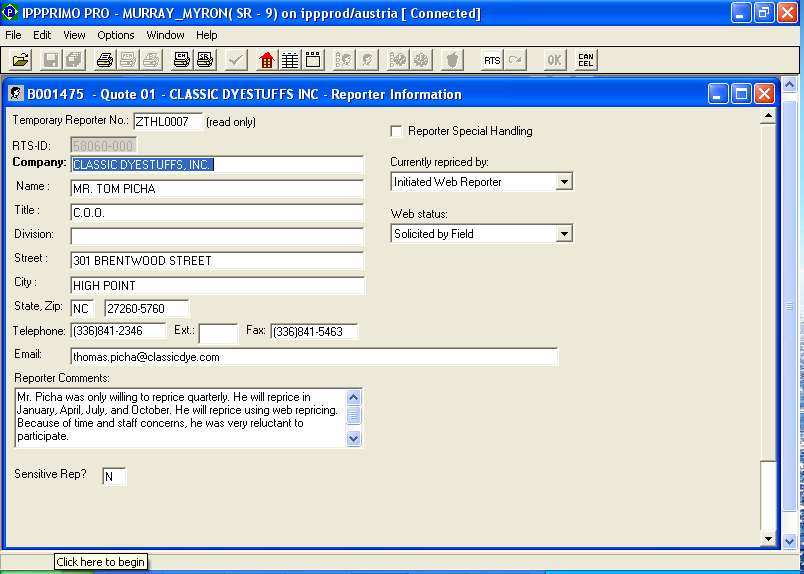Open the Window menu
804x574 pixels.
165,35
